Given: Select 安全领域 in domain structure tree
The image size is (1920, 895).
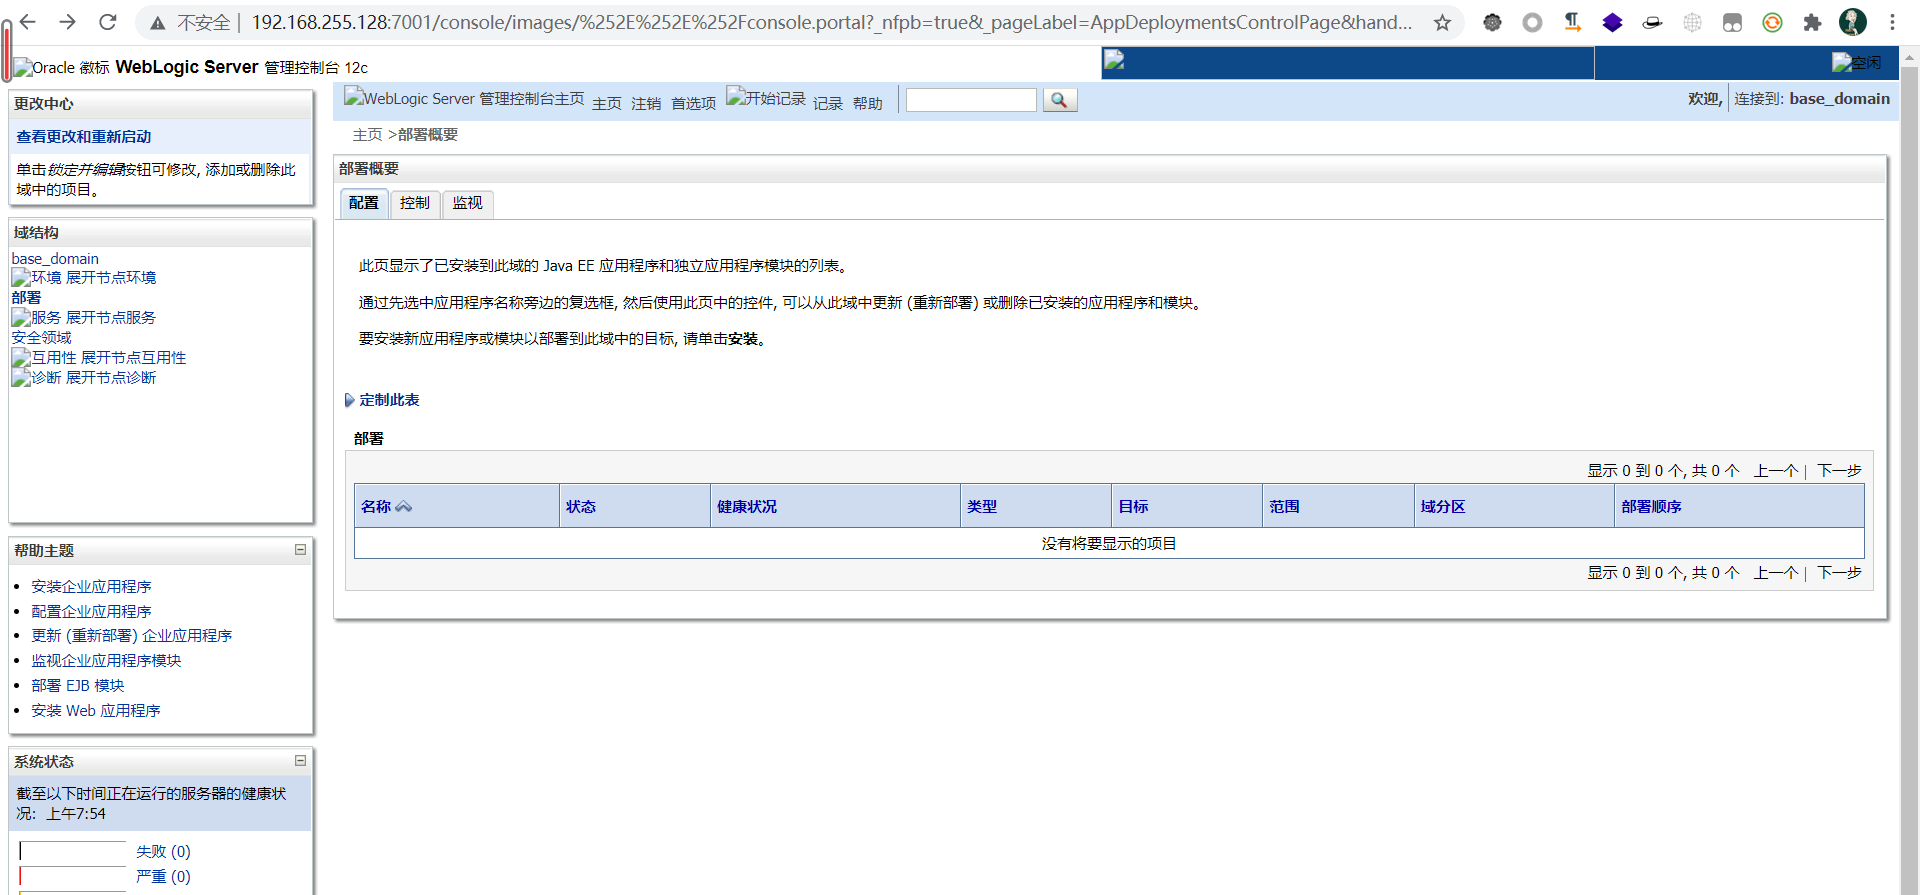Looking at the screenshot, I should coord(42,338).
